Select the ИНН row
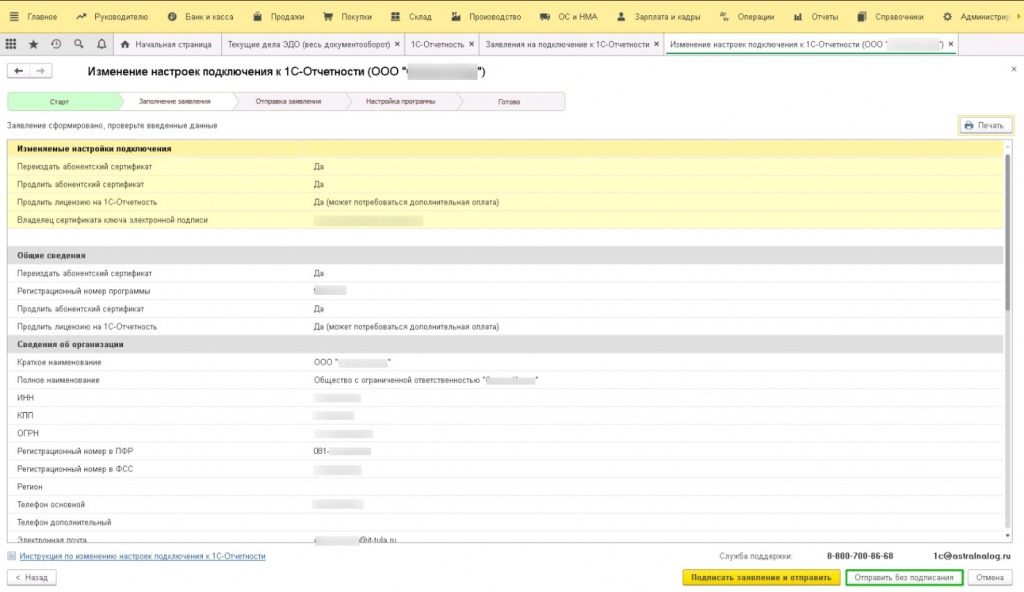This screenshot has height=592, width=1024. pos(505,397)
